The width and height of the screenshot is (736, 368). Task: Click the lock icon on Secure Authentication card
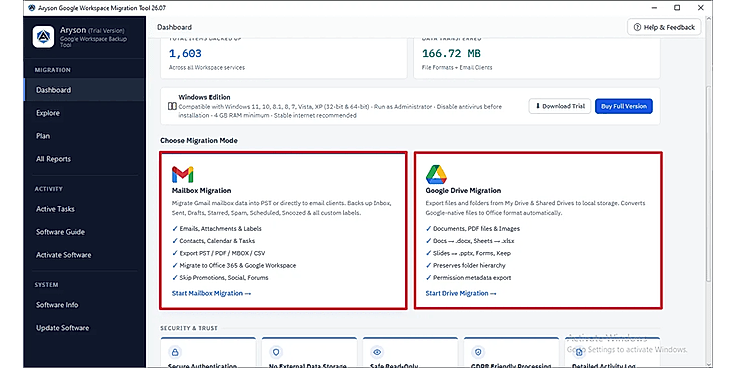coord(175,352)
